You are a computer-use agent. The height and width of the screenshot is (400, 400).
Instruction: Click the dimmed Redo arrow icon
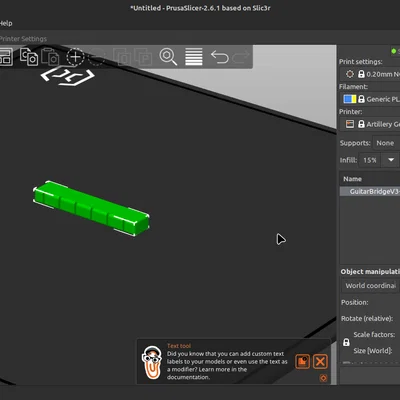point(241,57)
